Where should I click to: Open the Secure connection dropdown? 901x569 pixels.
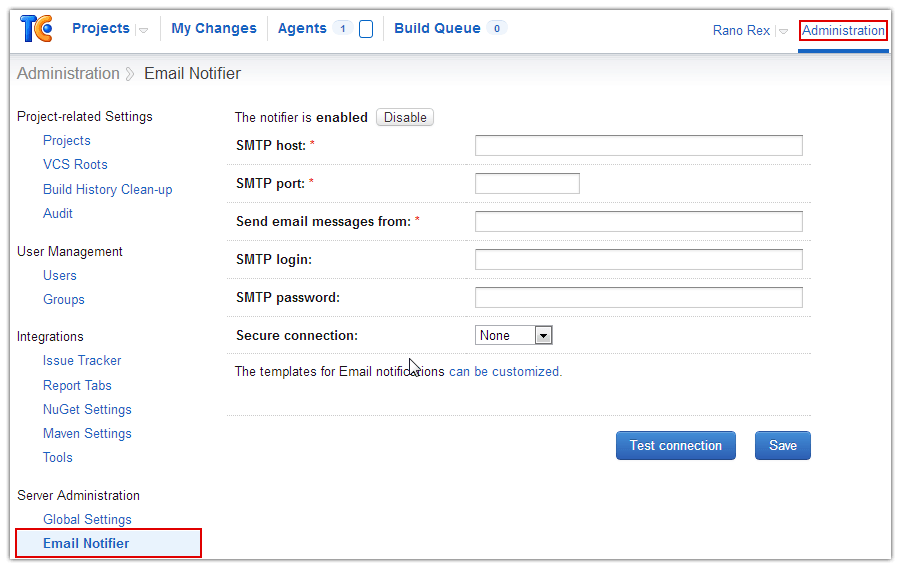coord(513,335)
